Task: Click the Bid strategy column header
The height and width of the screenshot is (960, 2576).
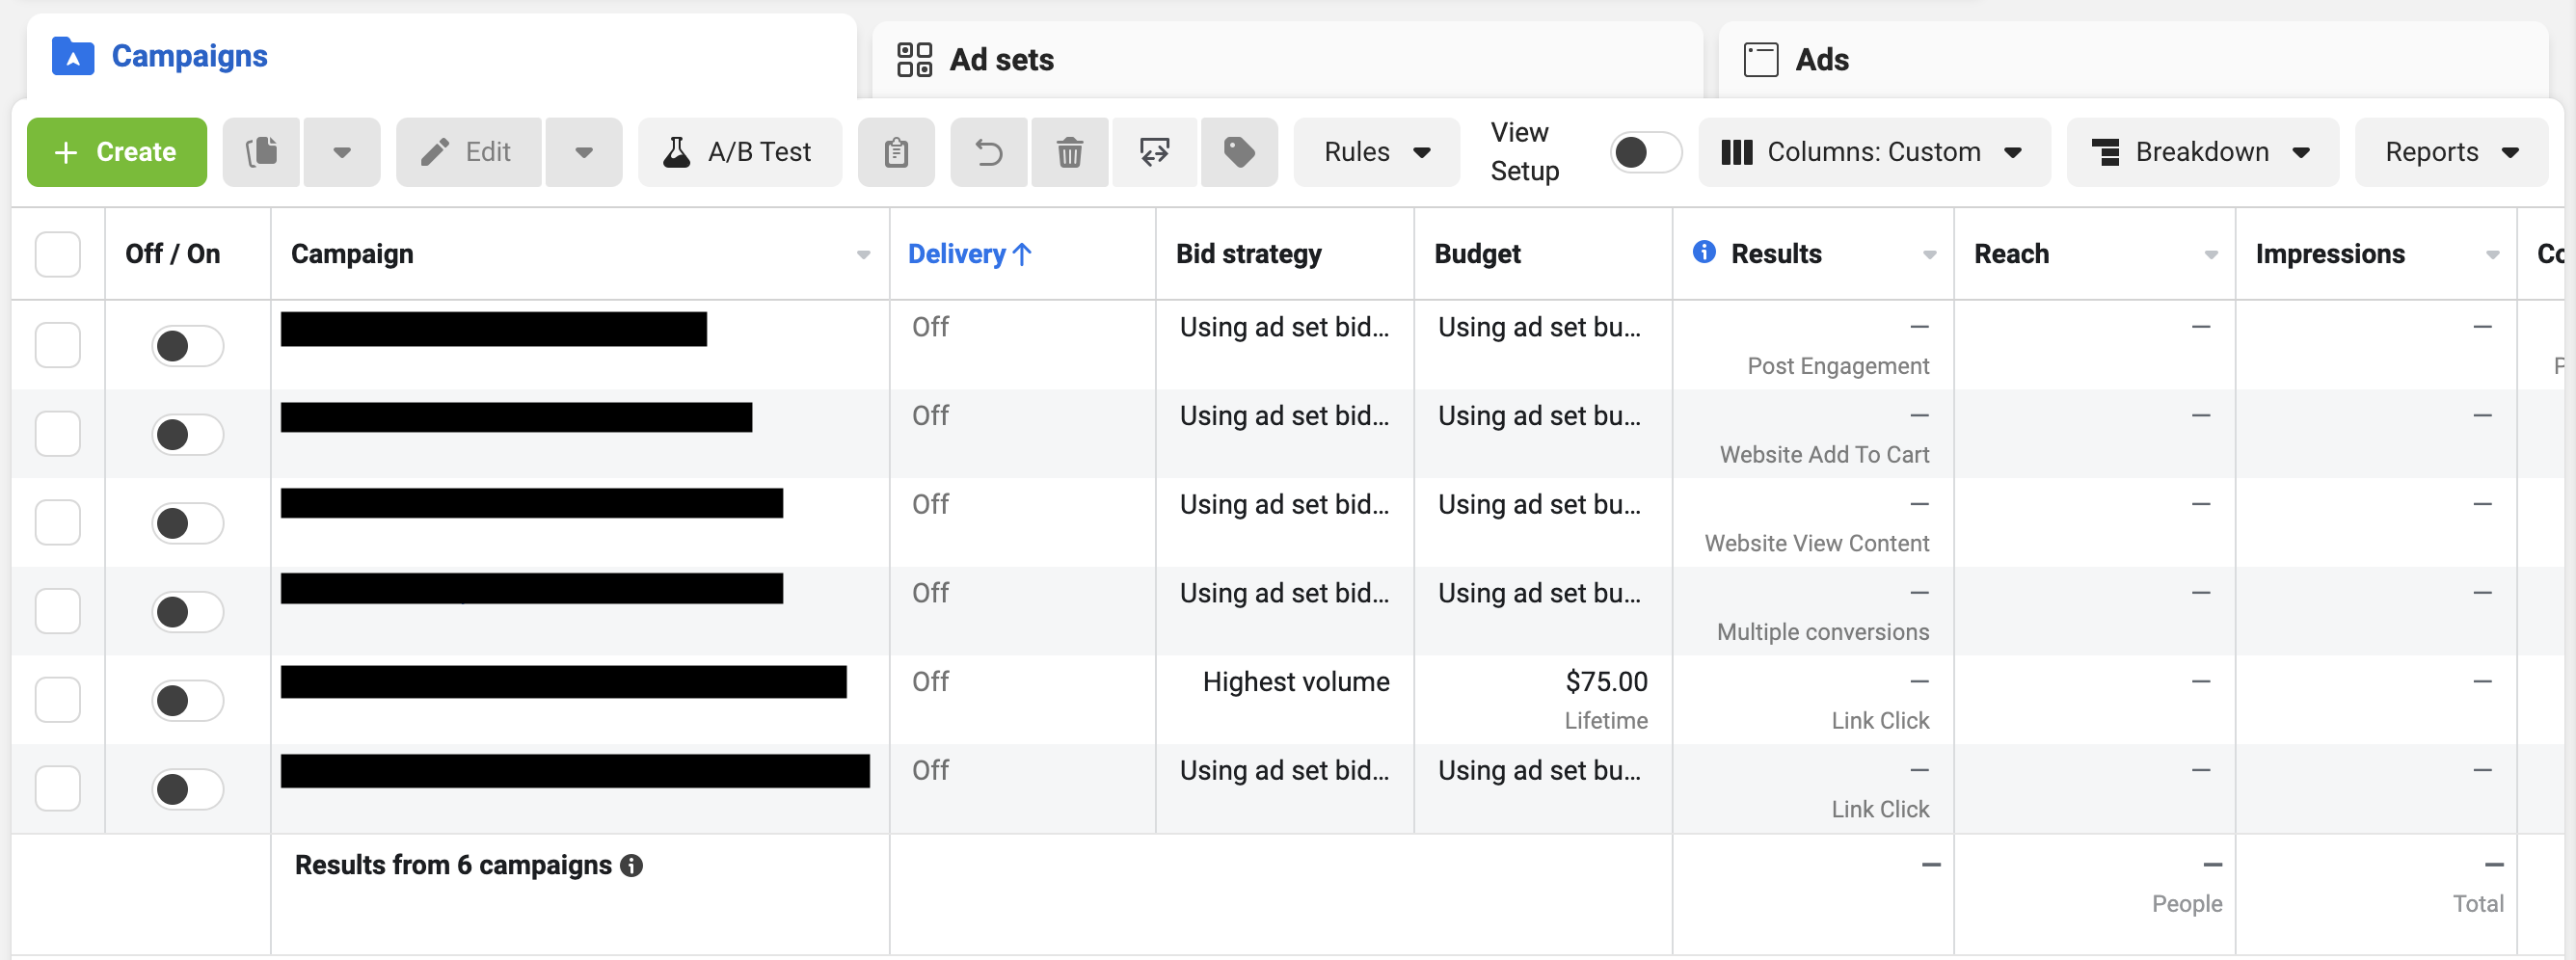Action: click(x=1248, y=254)
